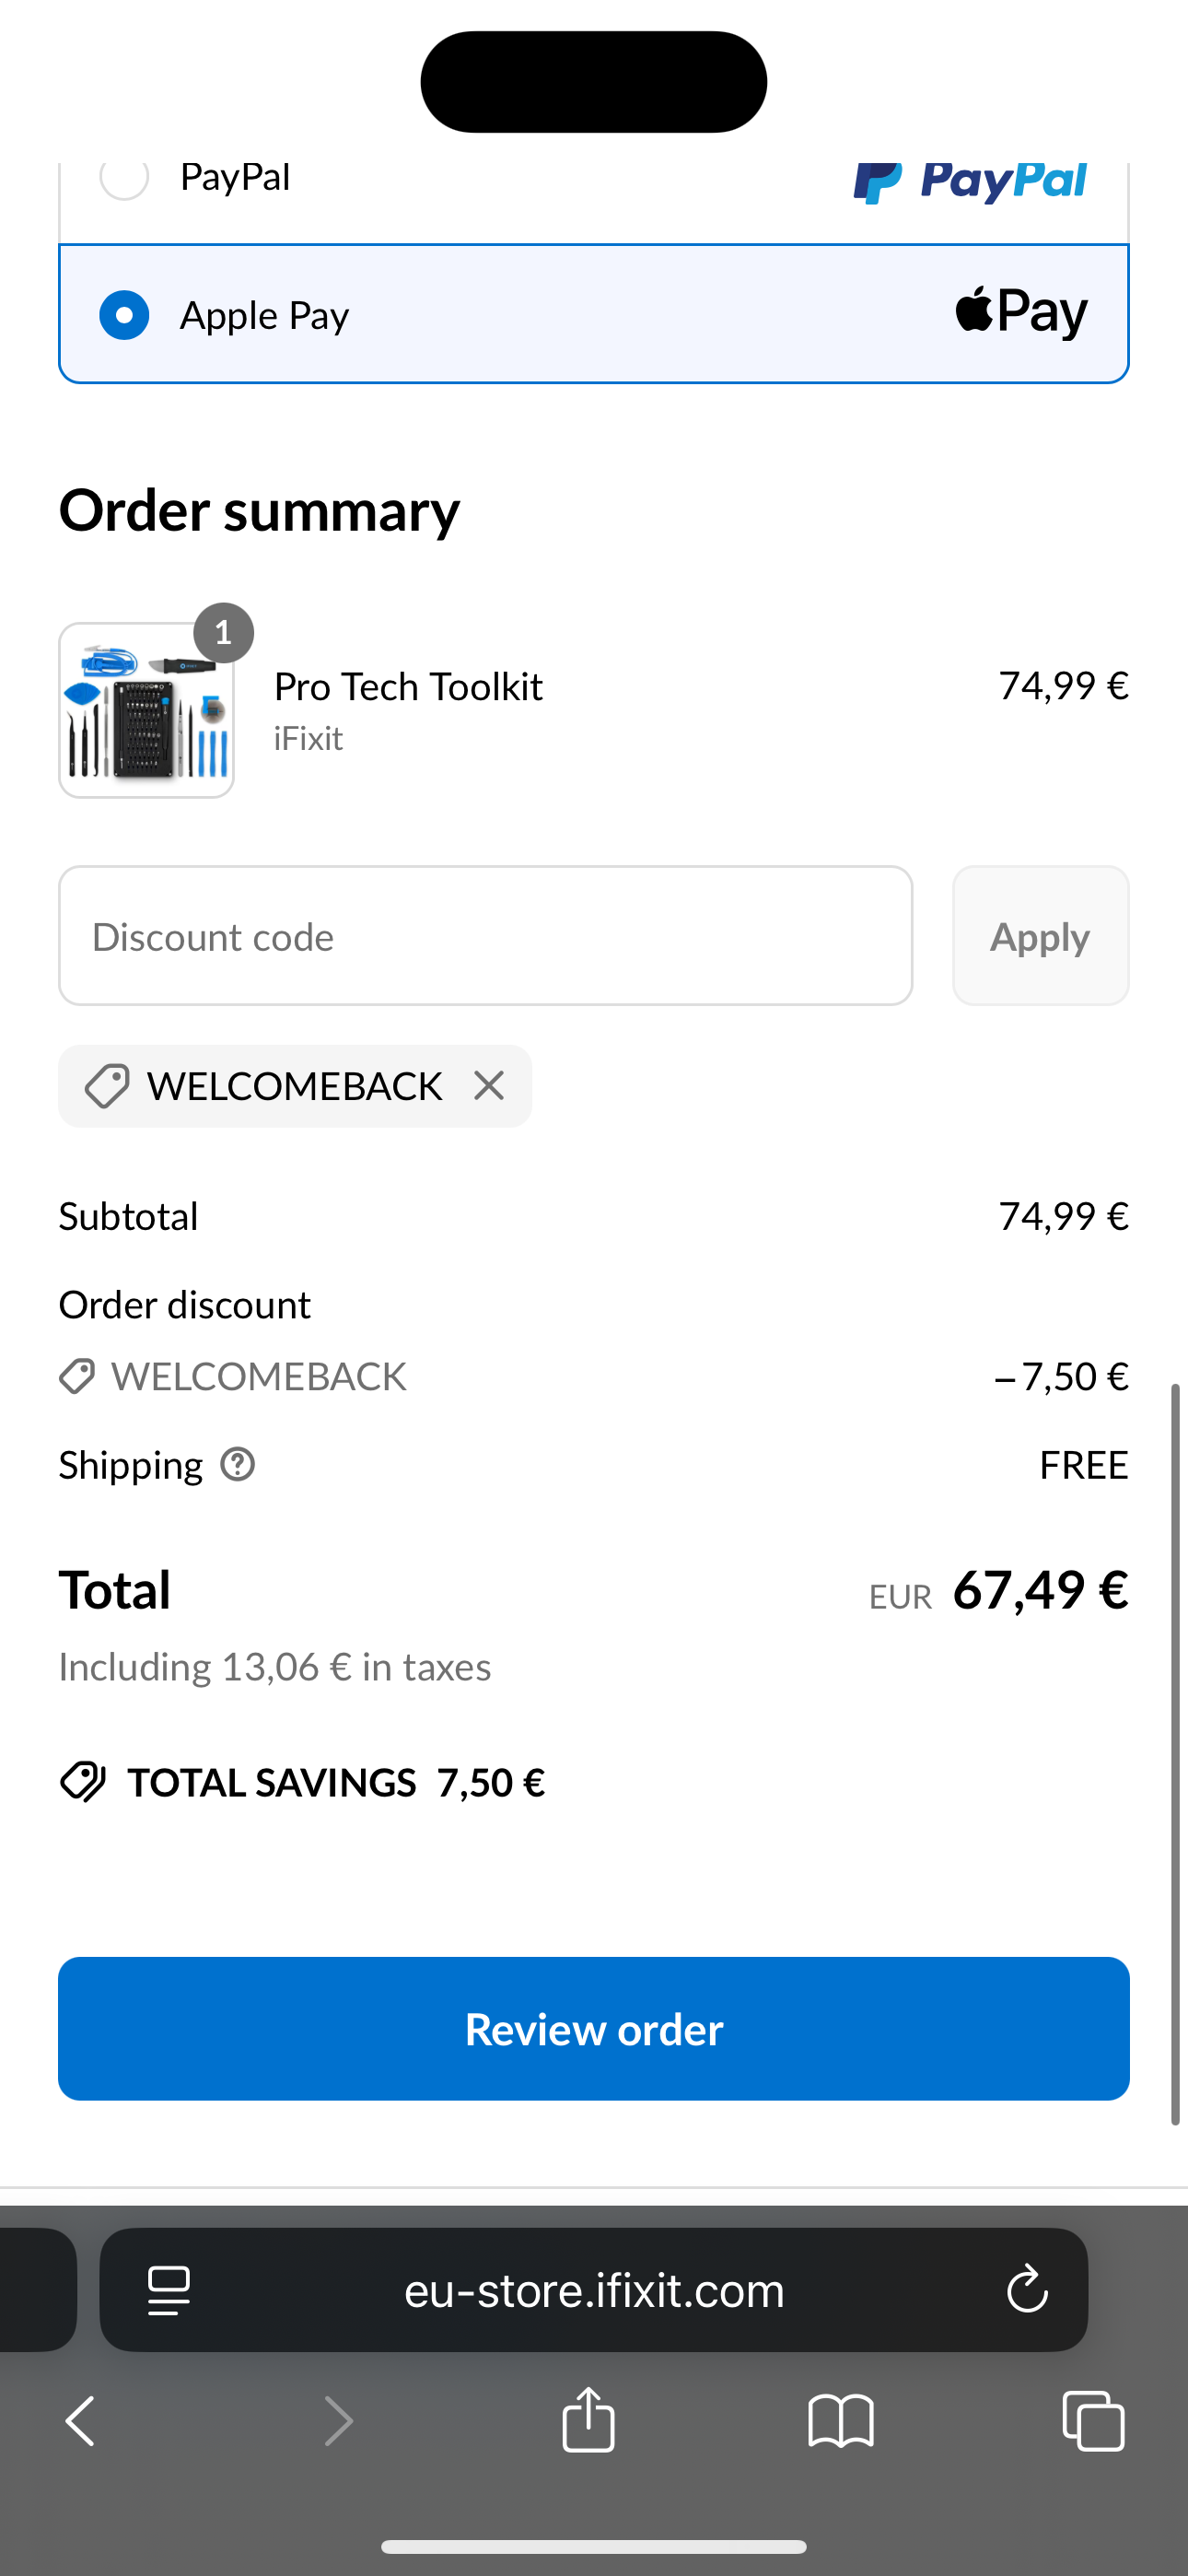Open Safari bookmarks
Screen dimensions: 1188x2576
842,2420
